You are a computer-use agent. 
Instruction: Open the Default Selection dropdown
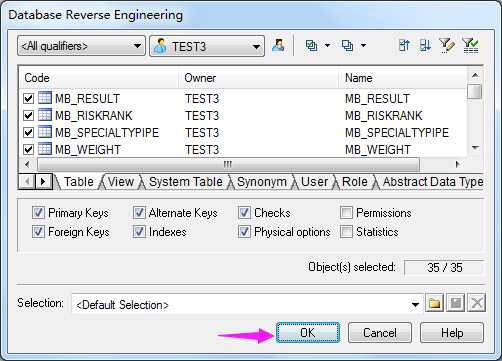415,304
